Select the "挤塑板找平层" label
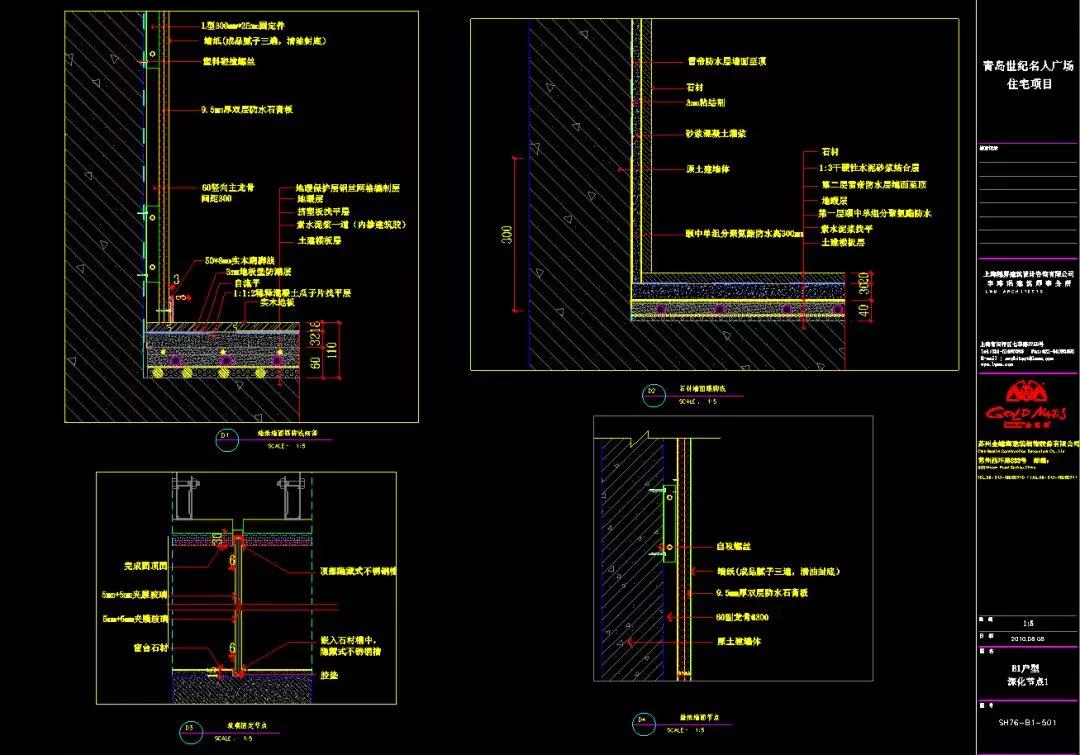 click(x=324, y=211)
